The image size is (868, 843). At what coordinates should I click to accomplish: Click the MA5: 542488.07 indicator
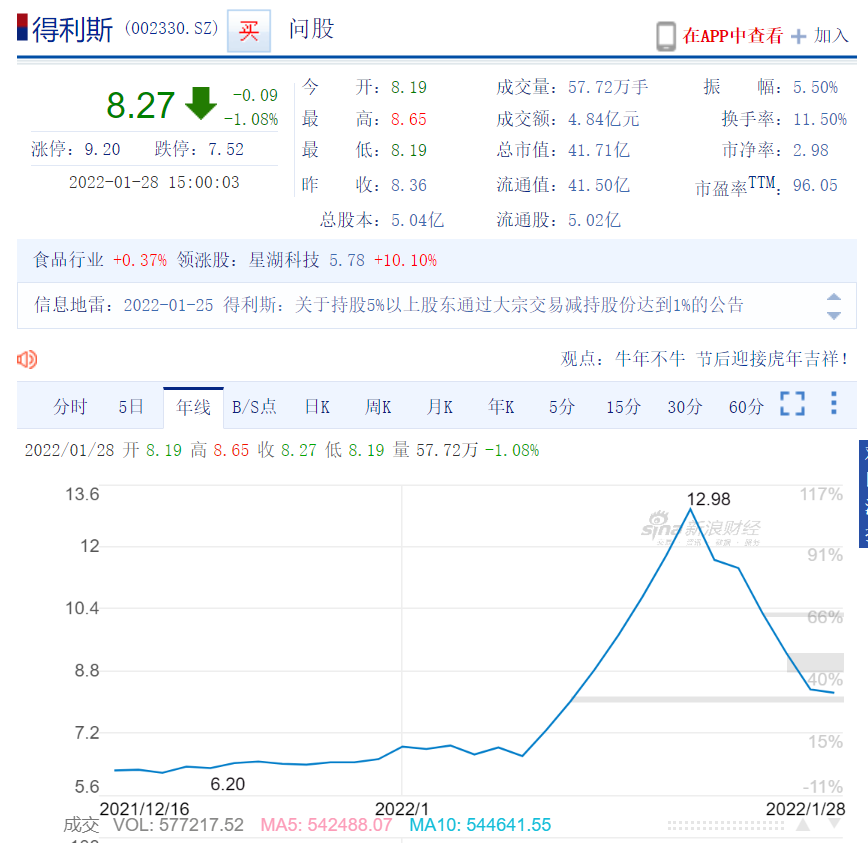327,825
